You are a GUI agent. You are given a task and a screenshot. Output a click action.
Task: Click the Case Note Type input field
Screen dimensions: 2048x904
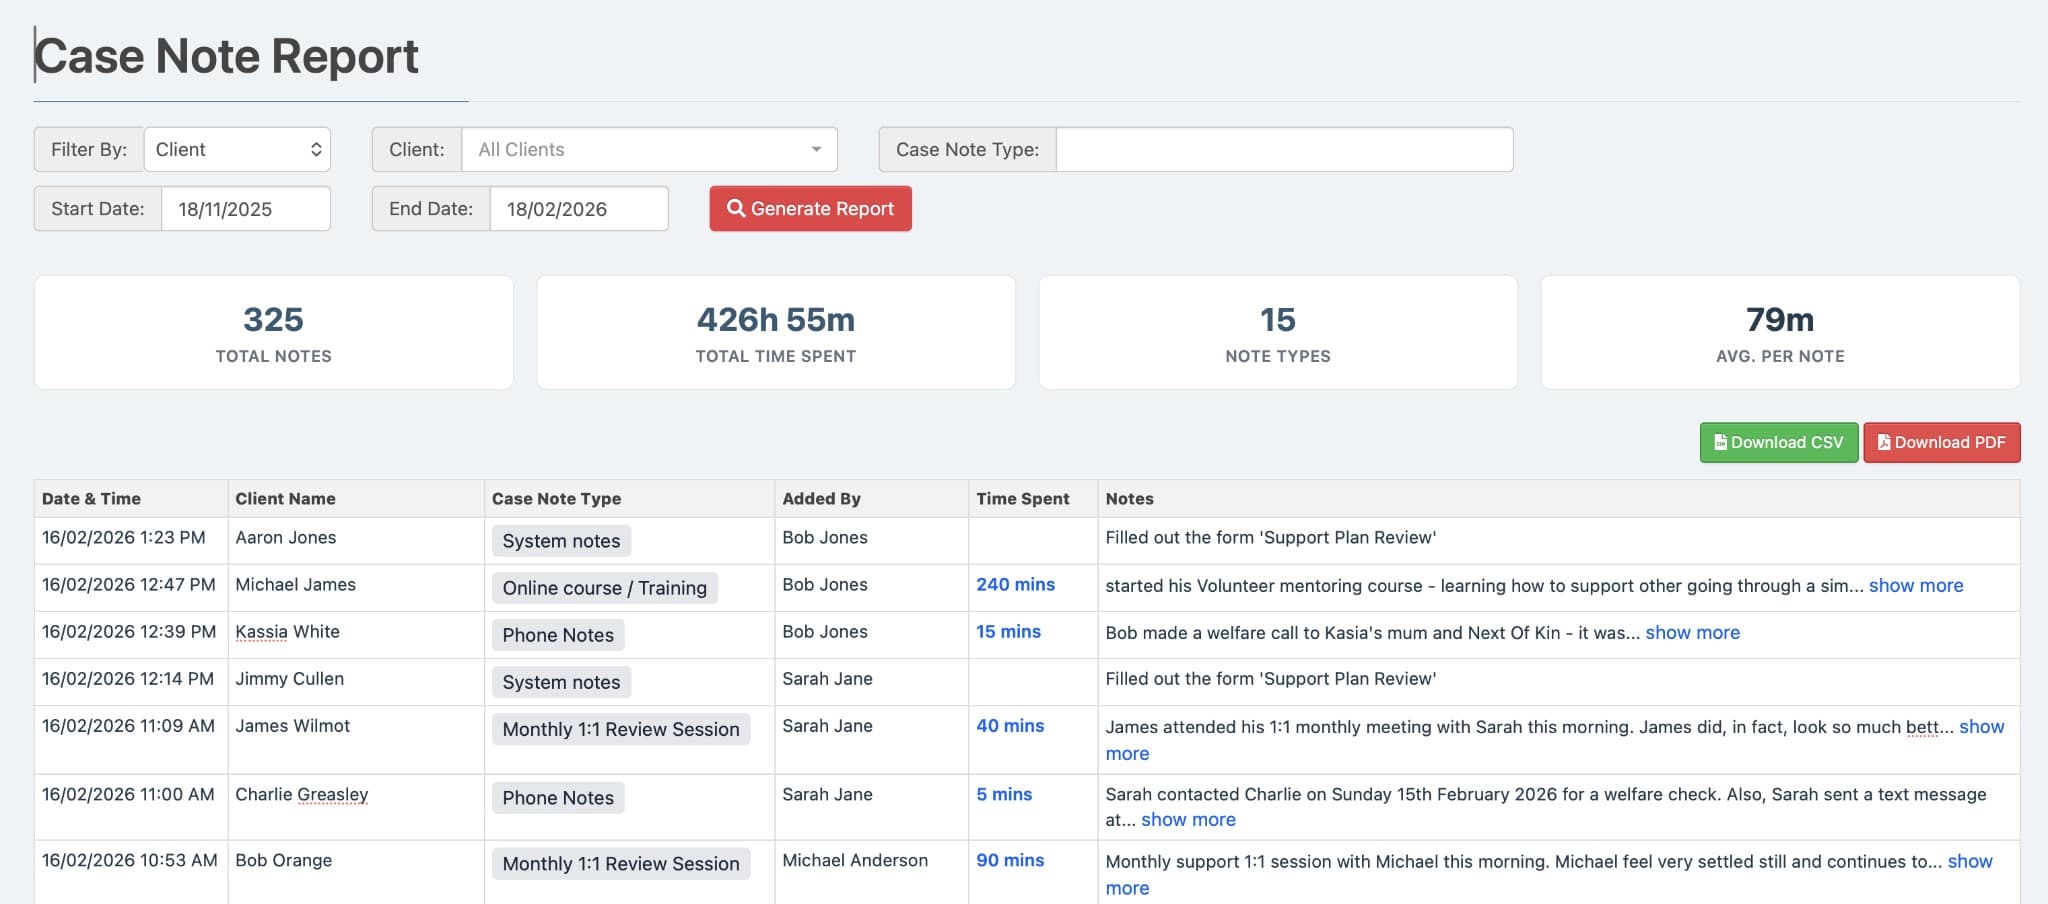1284,150
